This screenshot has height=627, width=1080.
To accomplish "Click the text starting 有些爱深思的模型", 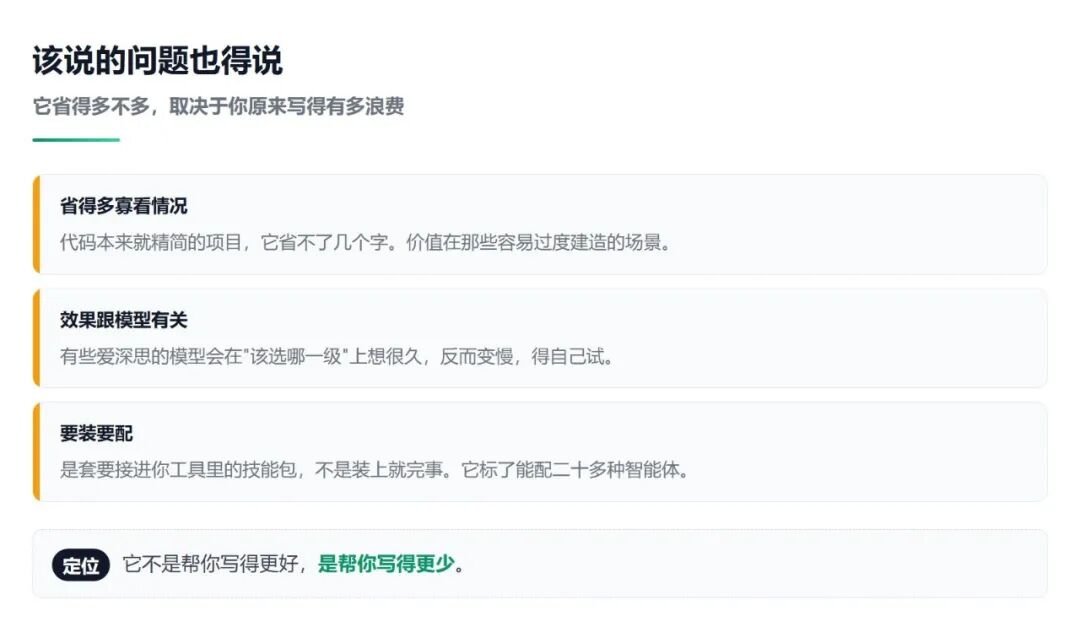I will click(336, 356).
